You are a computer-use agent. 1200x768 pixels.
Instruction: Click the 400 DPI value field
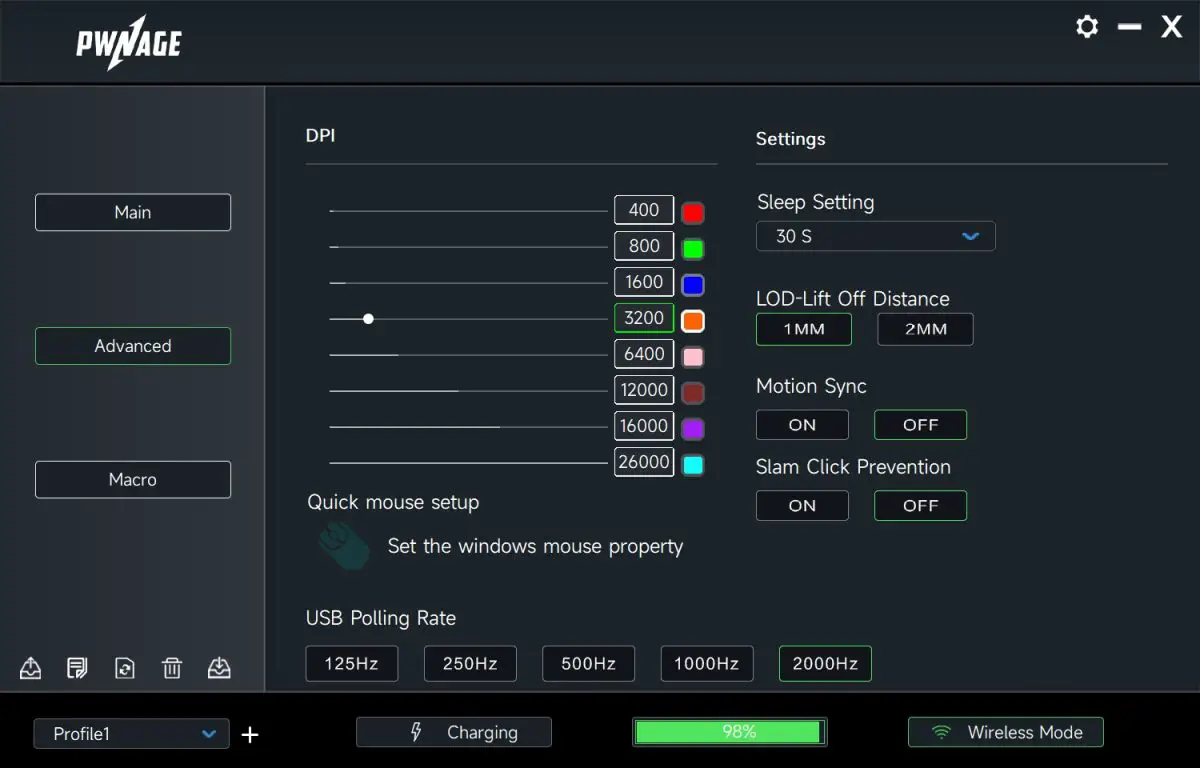click(644, 210)
